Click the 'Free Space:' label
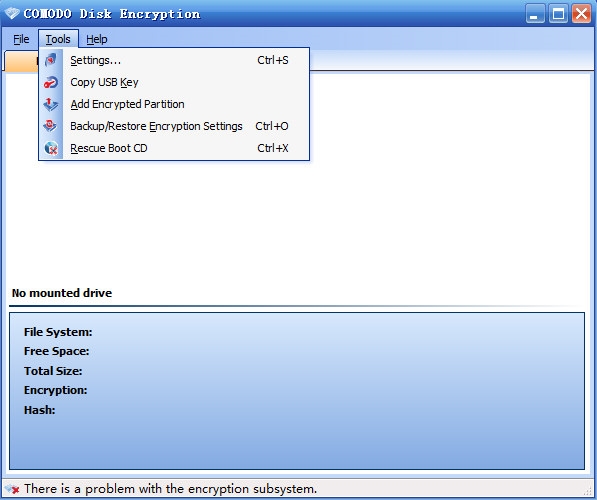Viewport: 597px width, 500px height. tap(56, 351)
